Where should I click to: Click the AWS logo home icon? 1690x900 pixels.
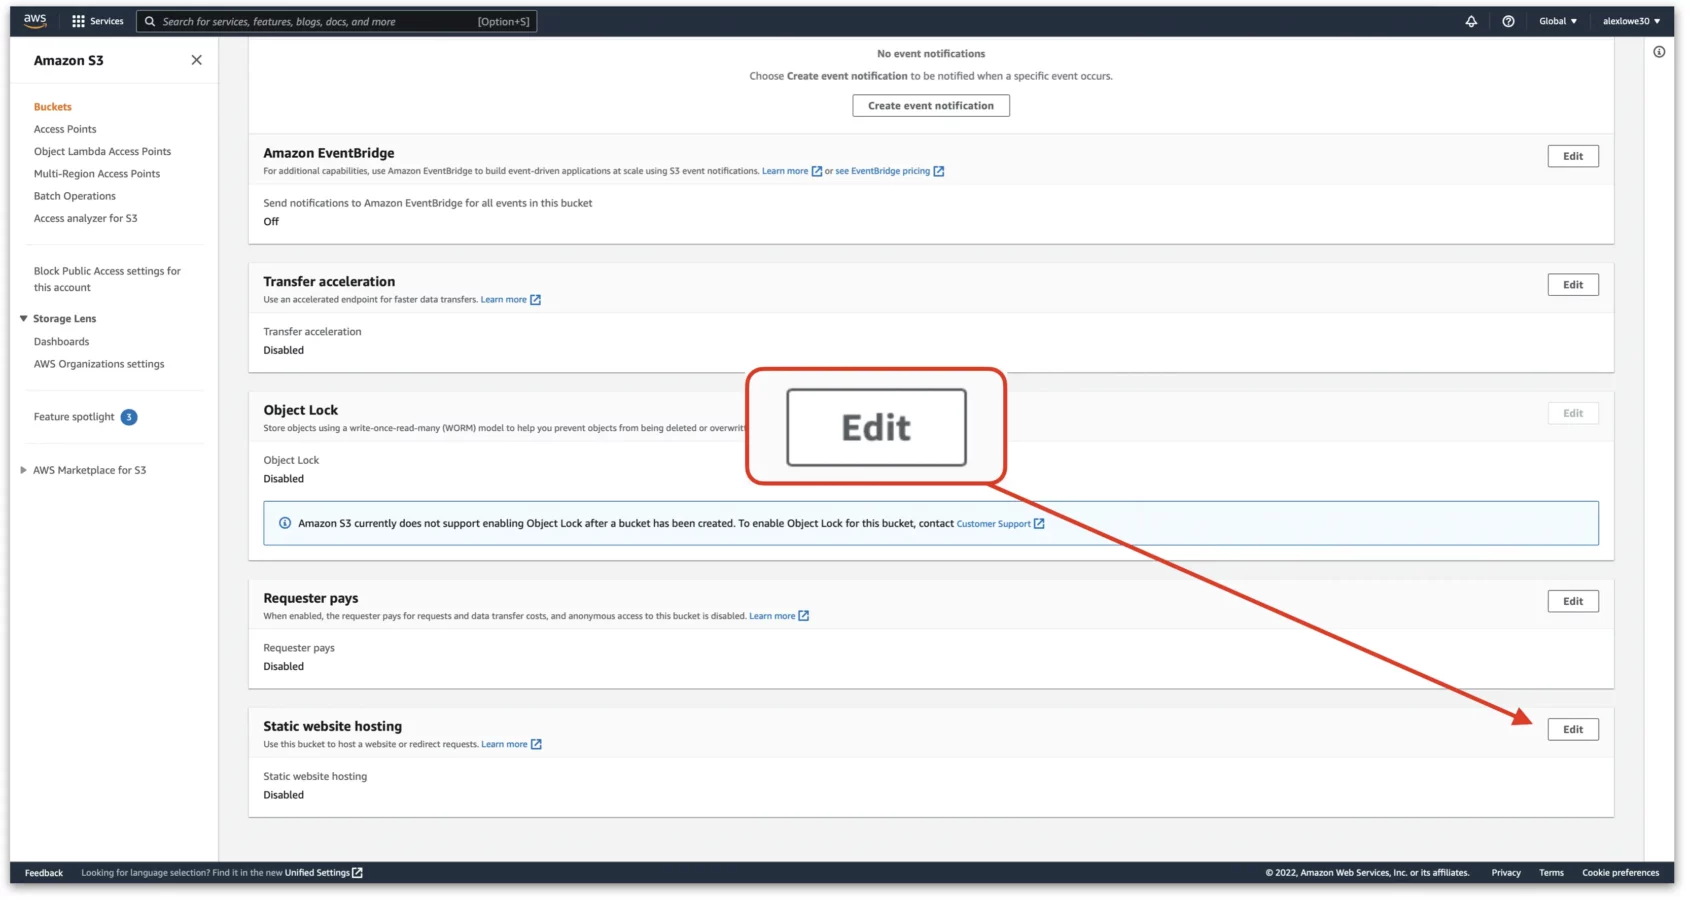tap(35, 21)
